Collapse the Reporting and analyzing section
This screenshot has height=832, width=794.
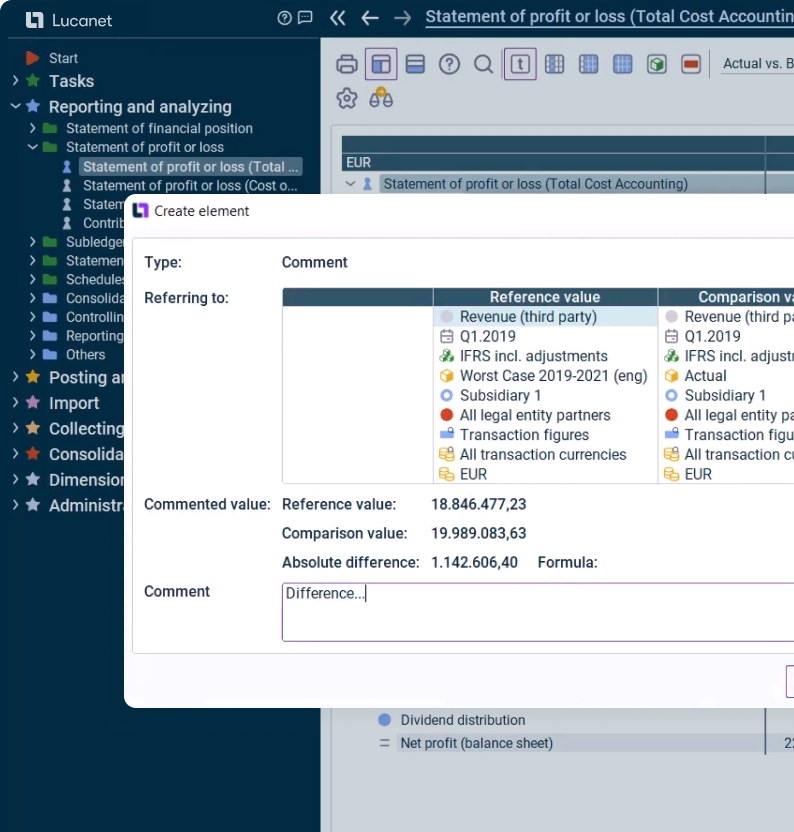[15, 107]
